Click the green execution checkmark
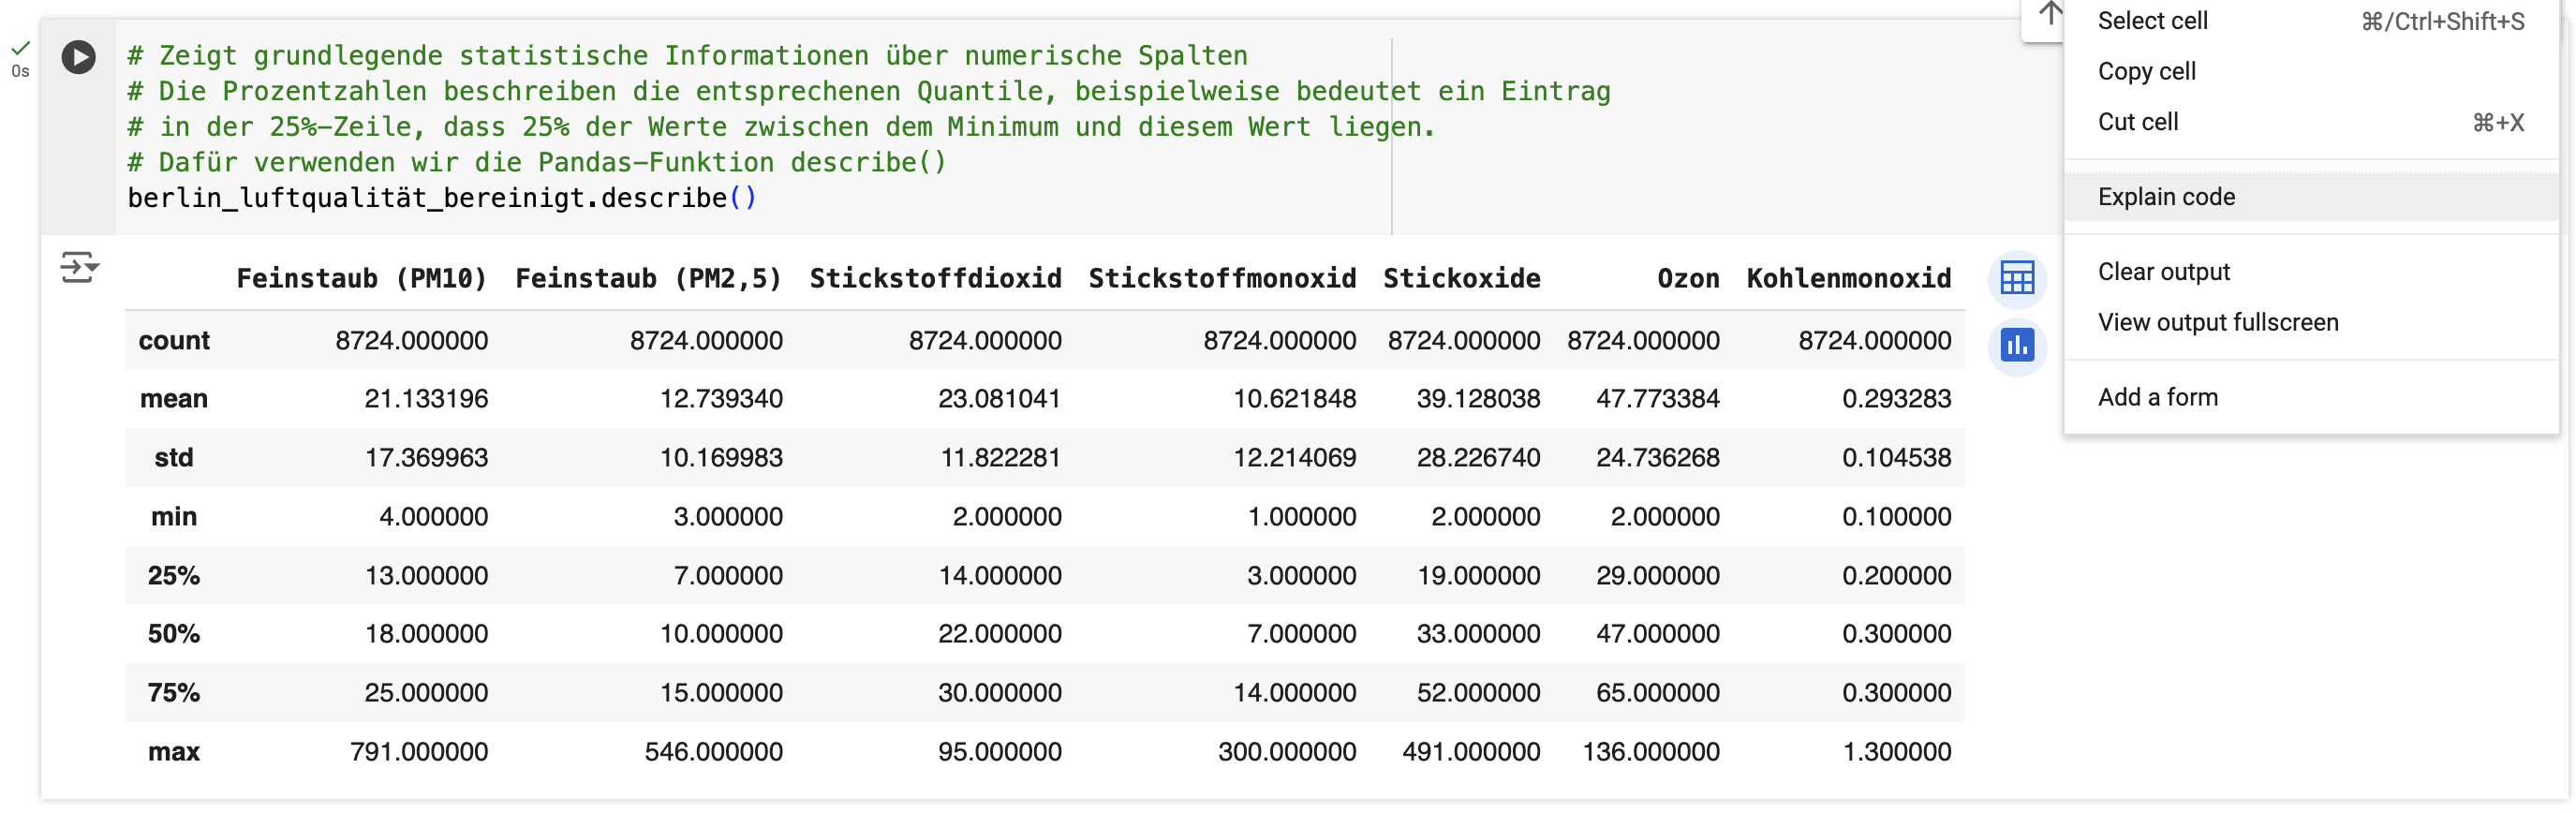 pyautogui.click(x=20, y=47)
